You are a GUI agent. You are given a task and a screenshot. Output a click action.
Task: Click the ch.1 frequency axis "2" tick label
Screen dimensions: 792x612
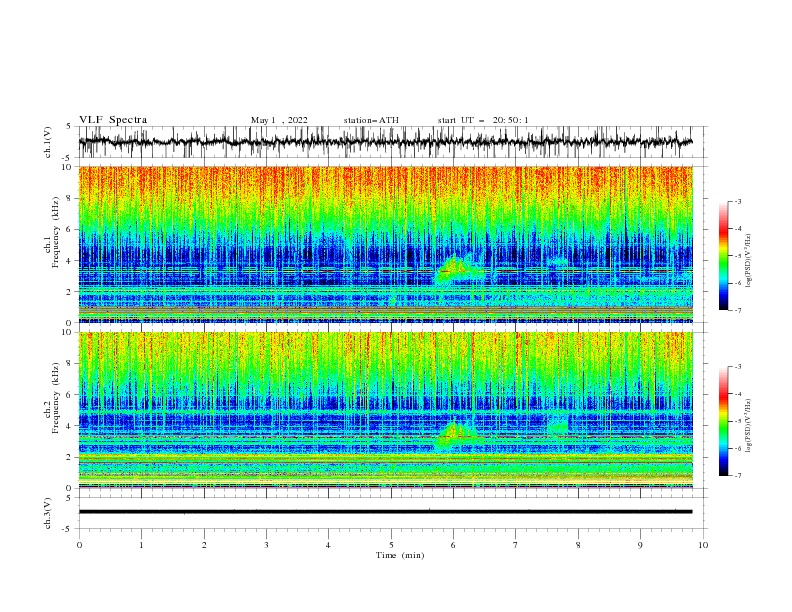(69, 291)
